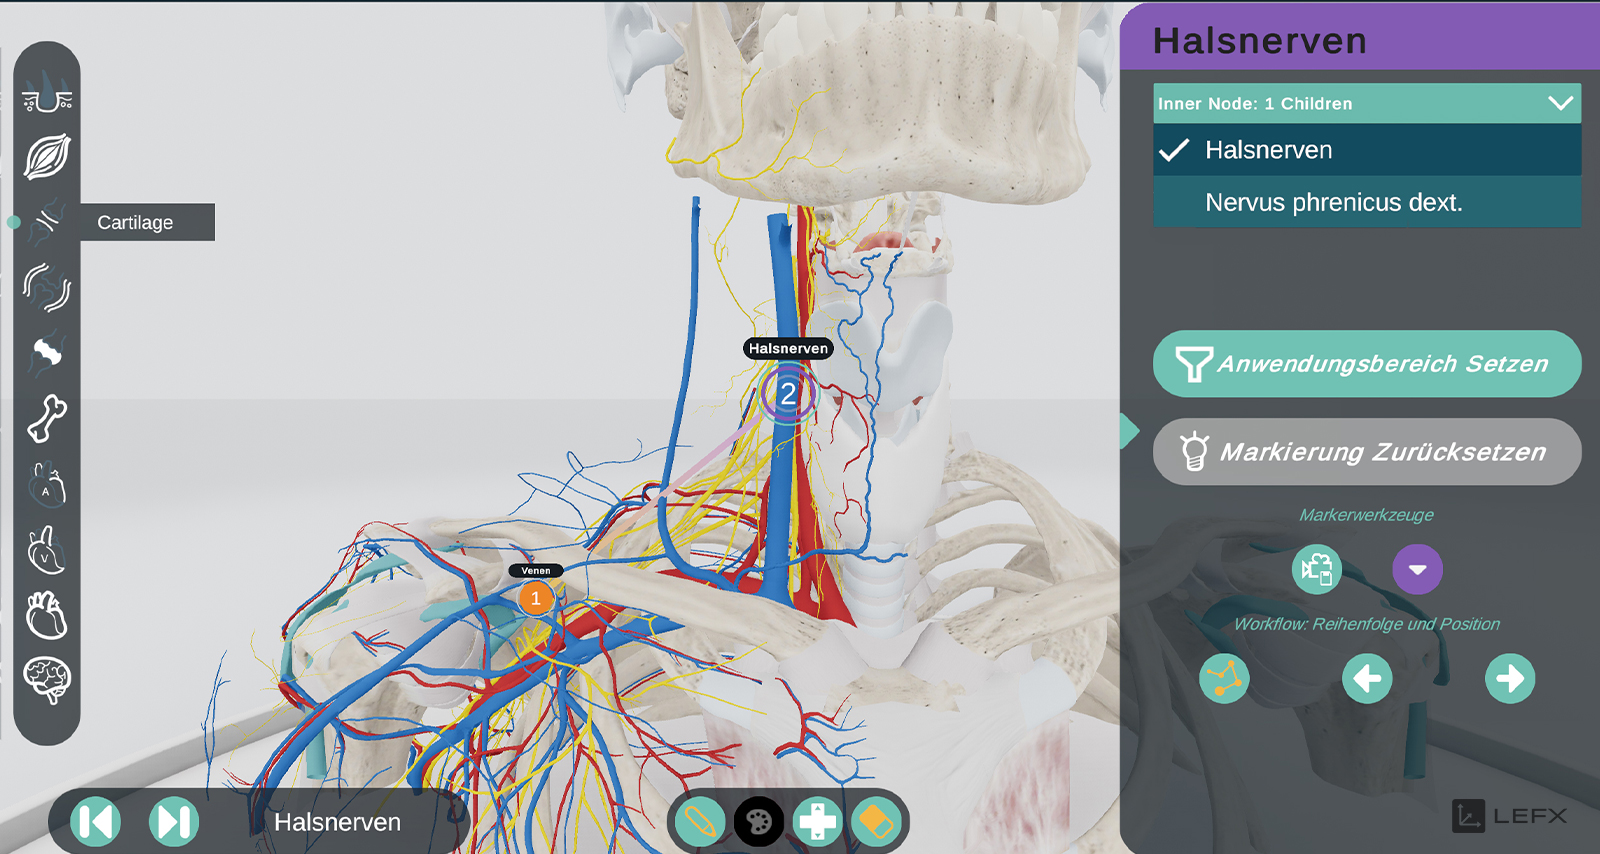Click the brain nervous system icon

[47, 681]
